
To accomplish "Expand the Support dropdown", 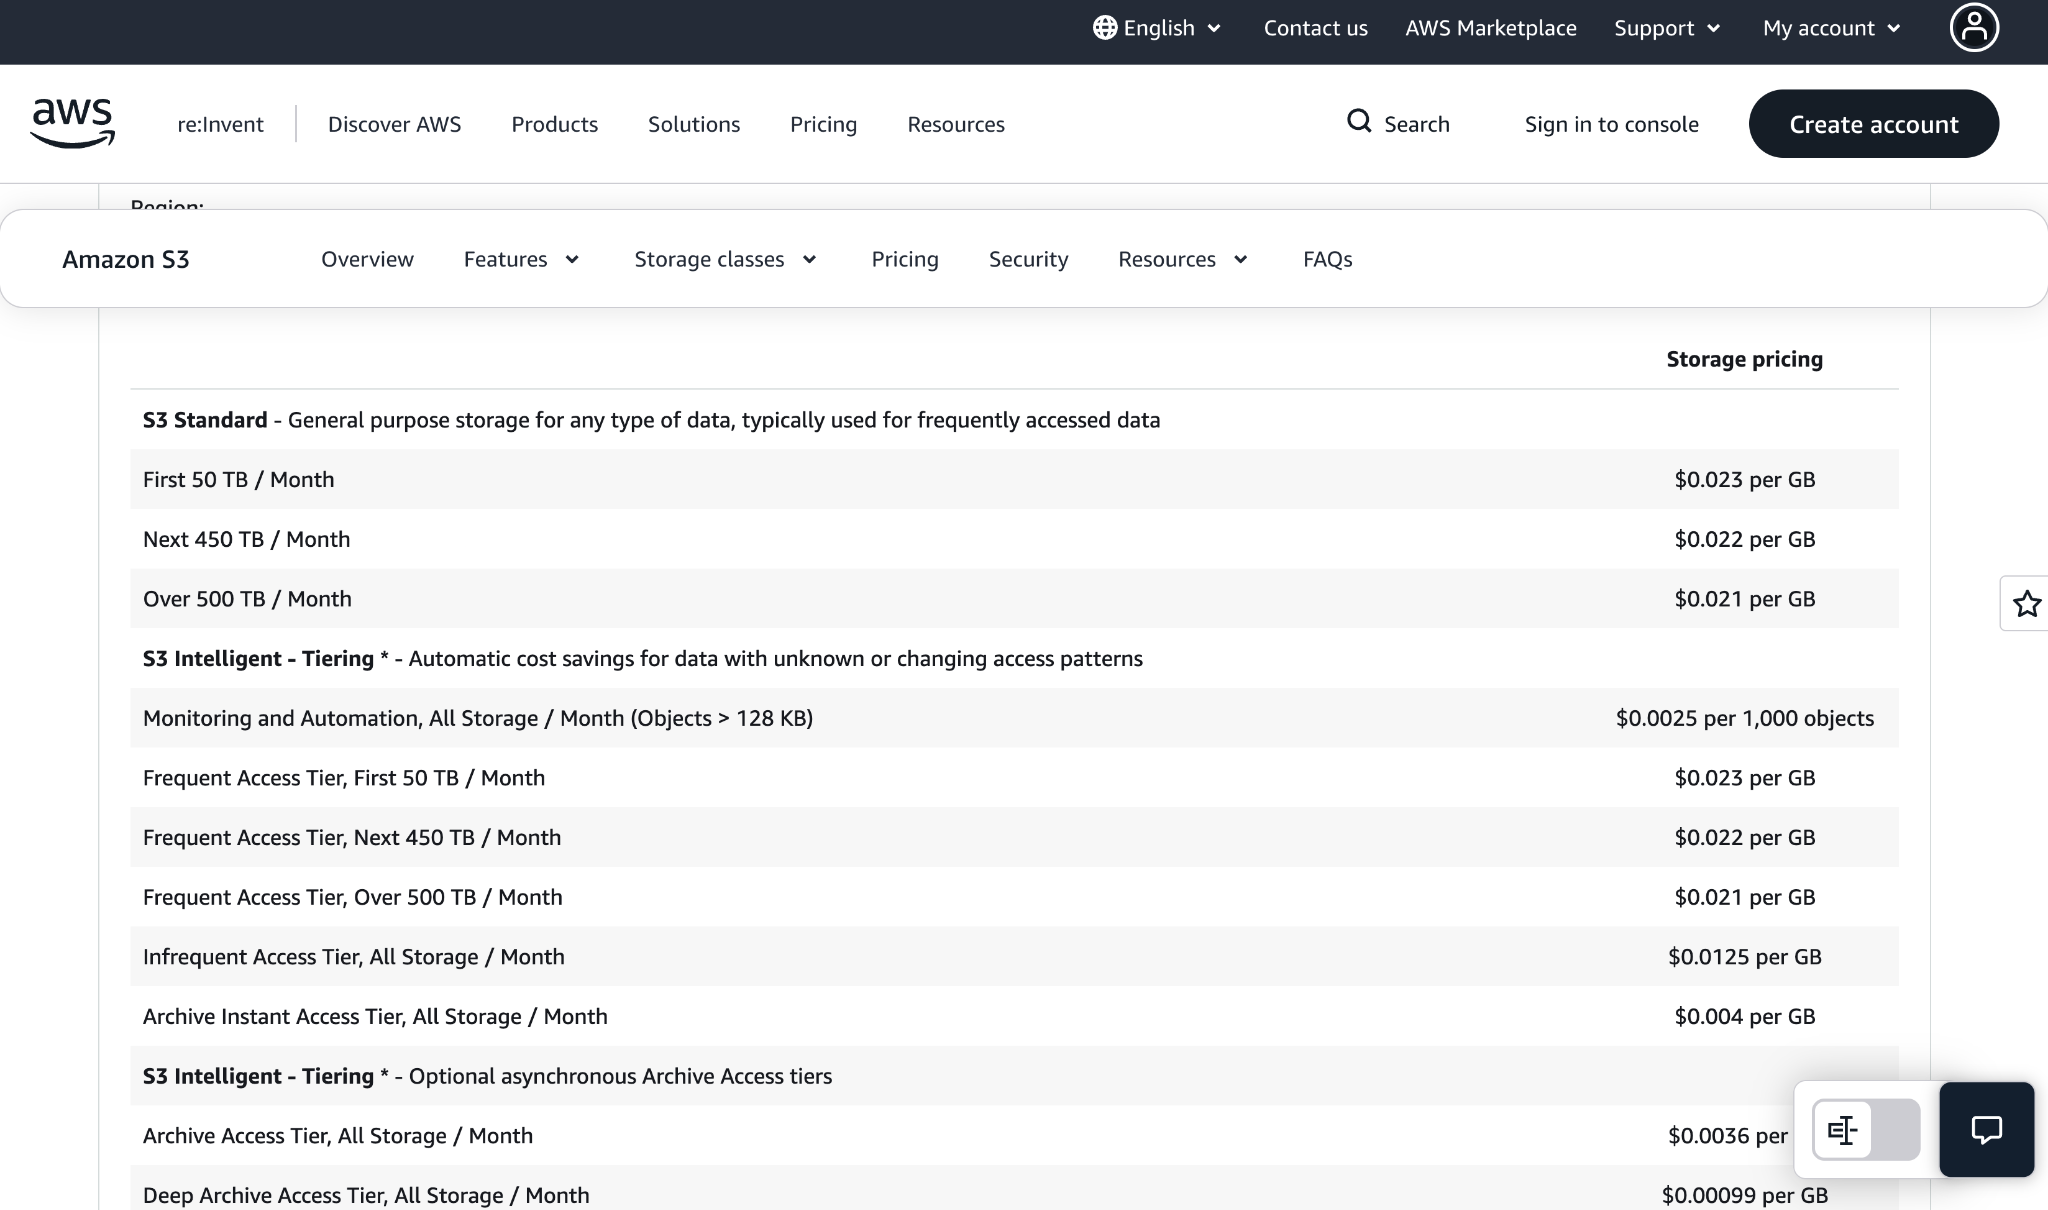I will point(1667,28).
